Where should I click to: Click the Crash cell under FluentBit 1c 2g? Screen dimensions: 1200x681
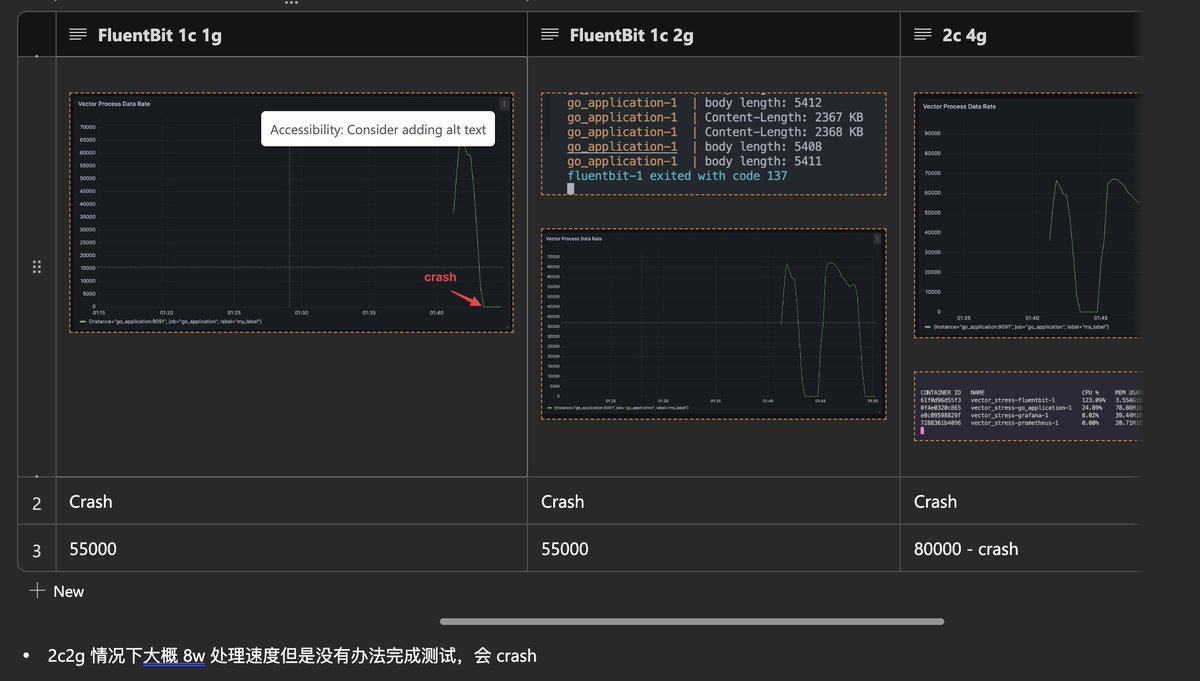pos(714,501)
